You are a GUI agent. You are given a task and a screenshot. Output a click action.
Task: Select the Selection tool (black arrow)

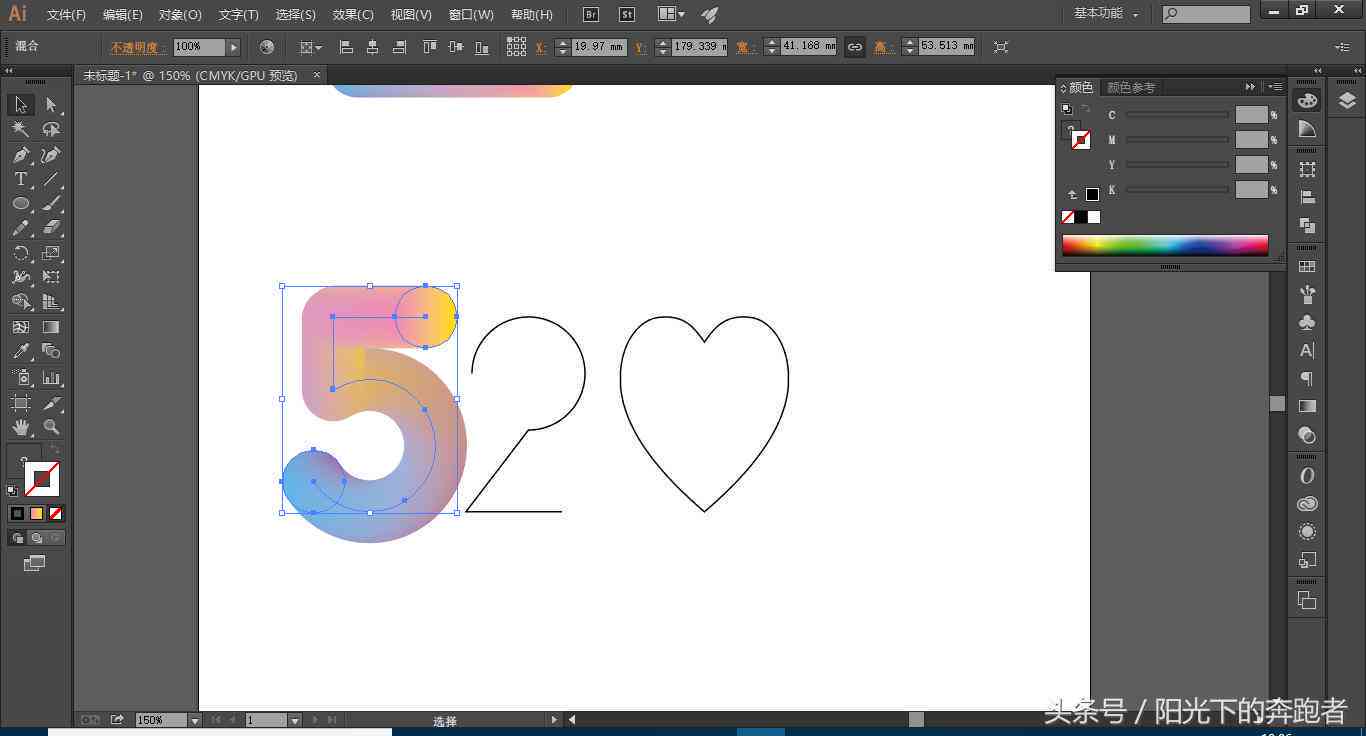pos(21,105)
